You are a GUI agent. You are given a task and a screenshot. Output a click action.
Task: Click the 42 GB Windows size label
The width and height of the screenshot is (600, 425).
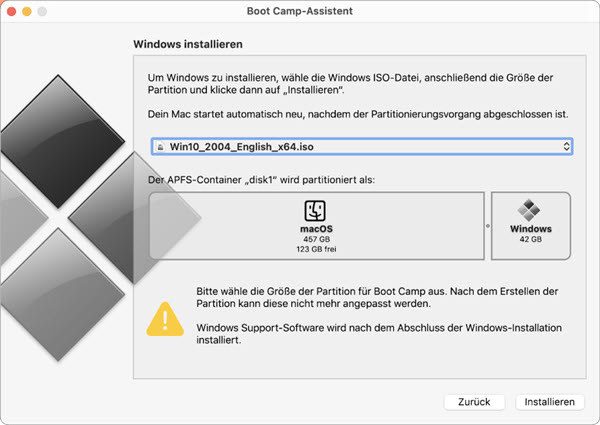tap(531, 239)
